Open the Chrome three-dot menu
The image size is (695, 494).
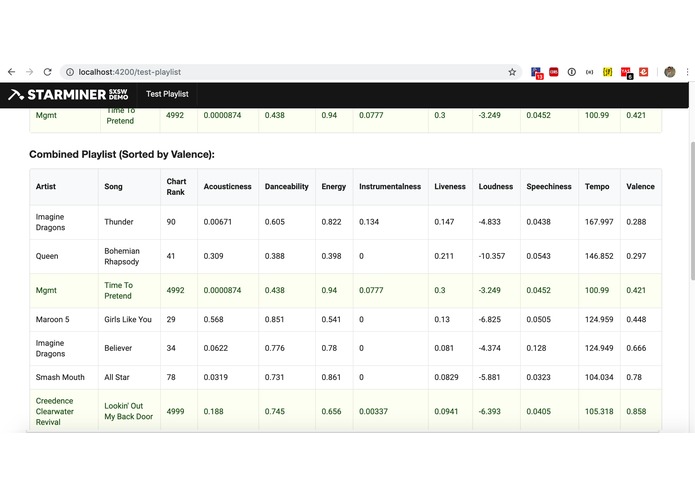pos(687,72)
